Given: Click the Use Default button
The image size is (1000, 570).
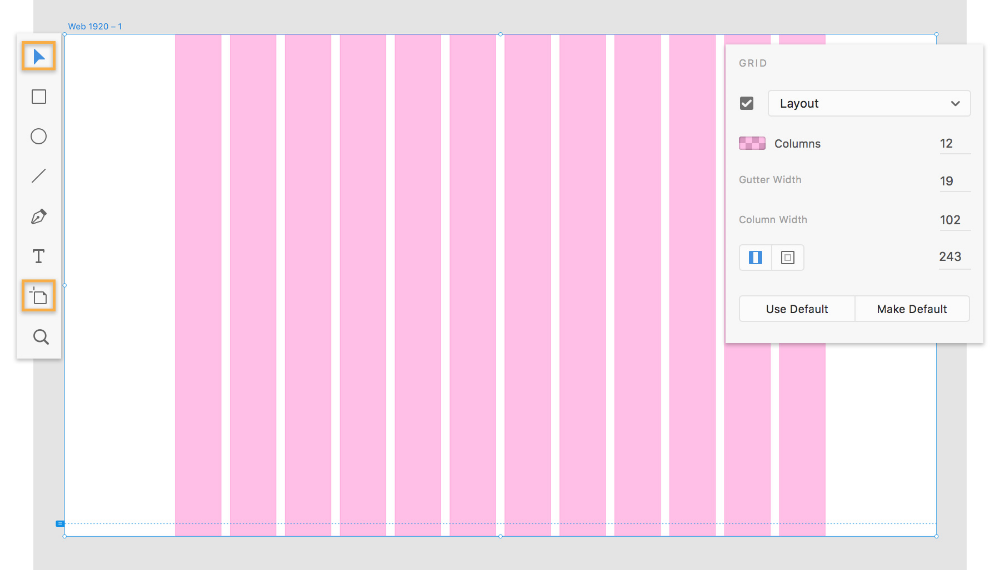Looking at the screenshot, I should pos(797,309).
